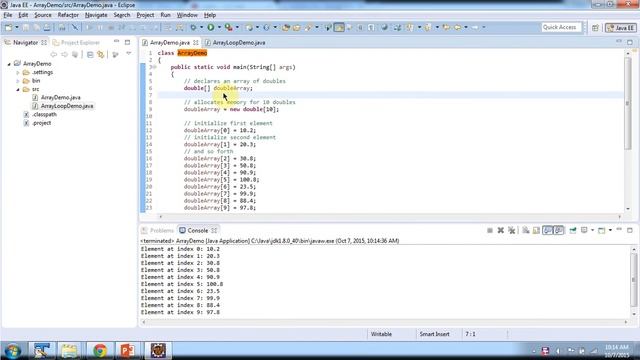Image resolution: width=640 pixels, height=360 pixels.
Task: Open the Edit menu
Action: (23, 15)
